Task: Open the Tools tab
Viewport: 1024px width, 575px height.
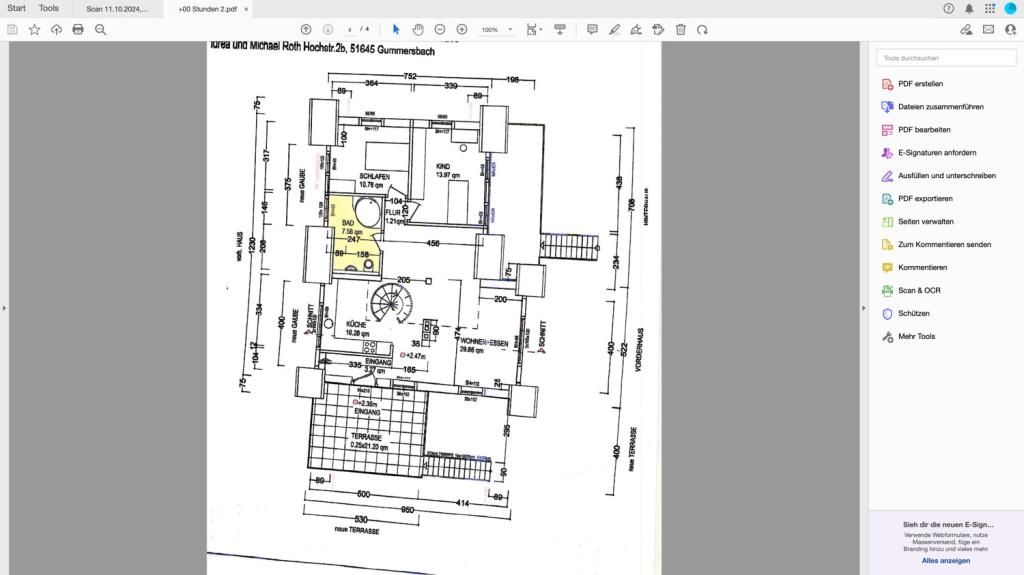Action: coord(48,8)
